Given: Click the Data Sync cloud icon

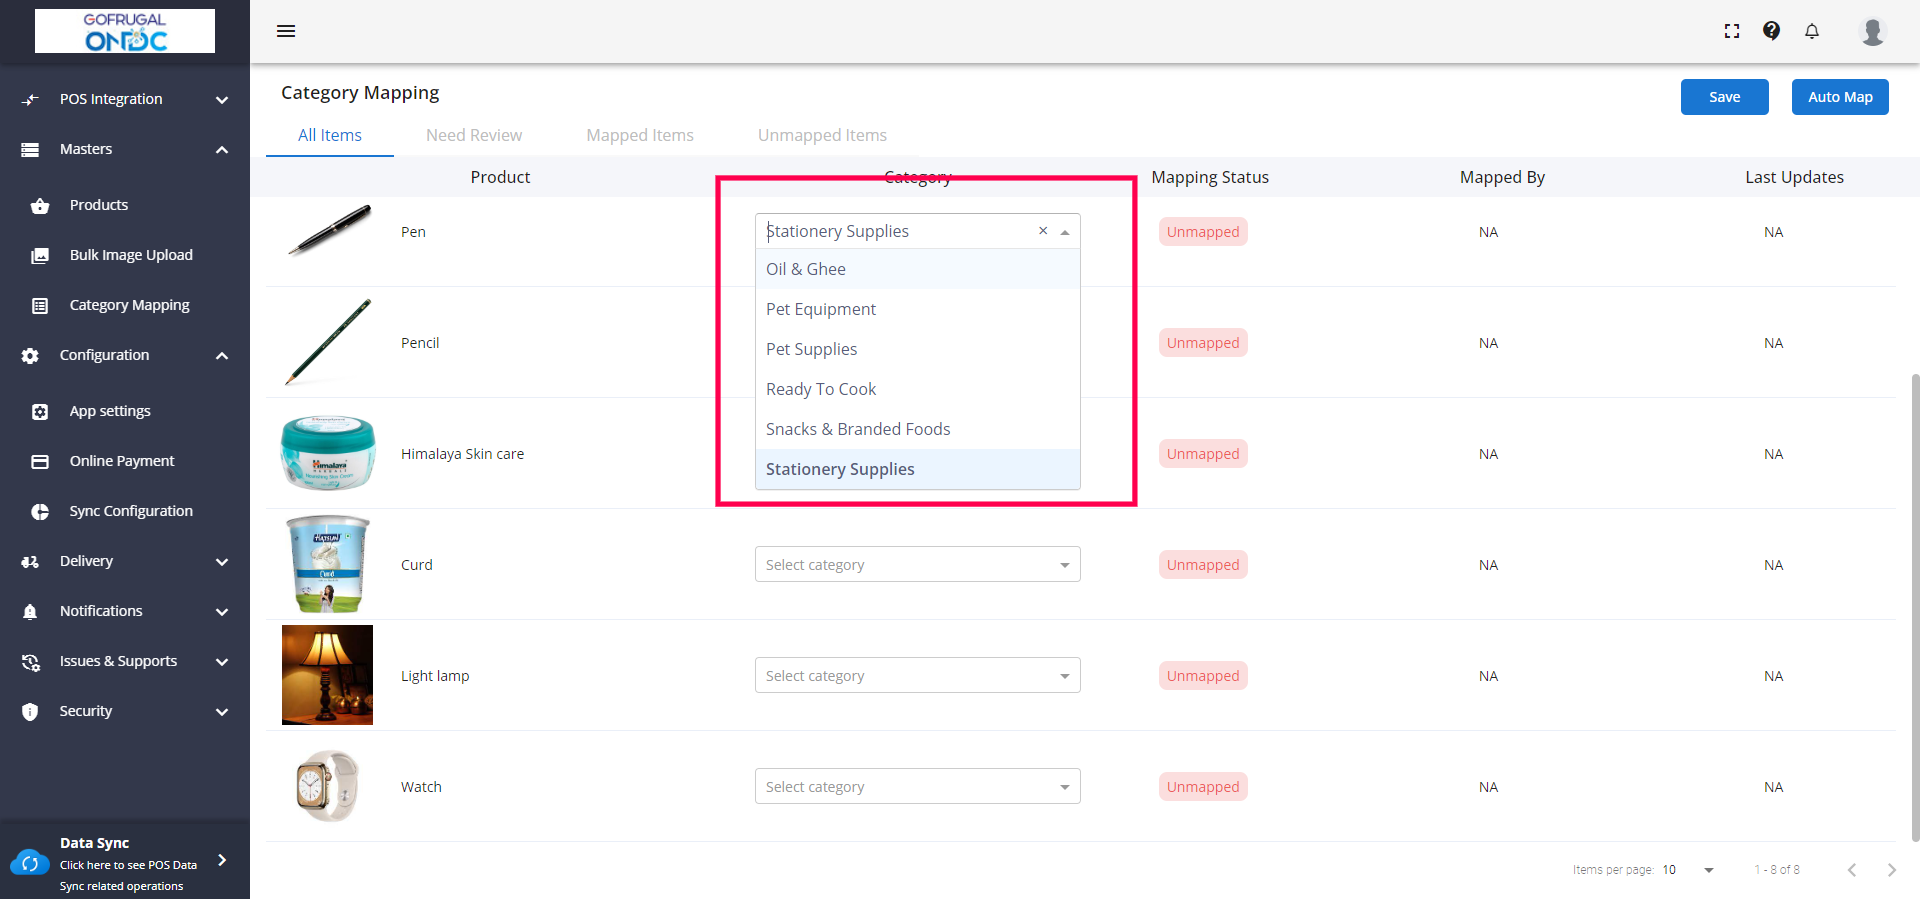Looking at the screenshot, I should 30,863.
